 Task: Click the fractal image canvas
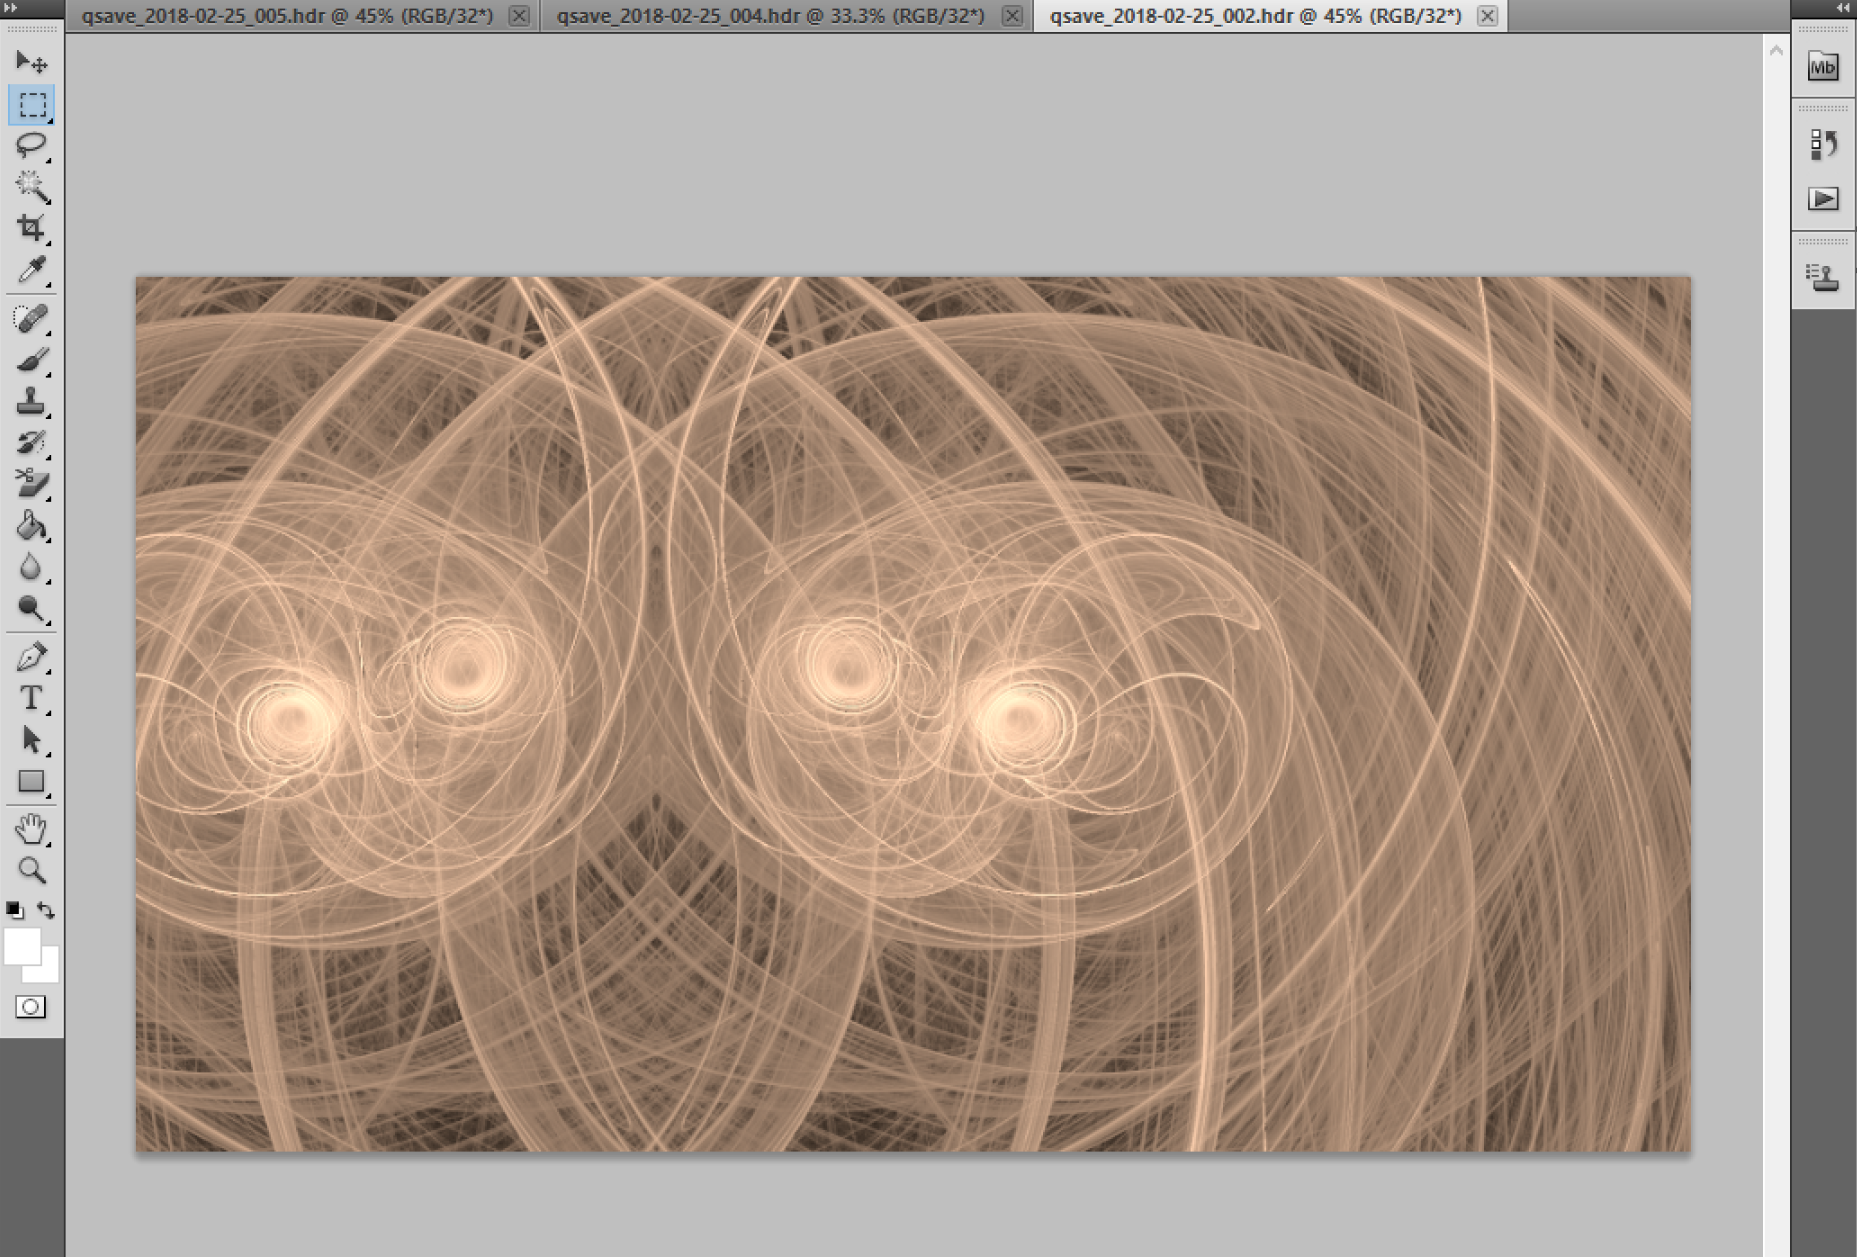click(913, 714)
